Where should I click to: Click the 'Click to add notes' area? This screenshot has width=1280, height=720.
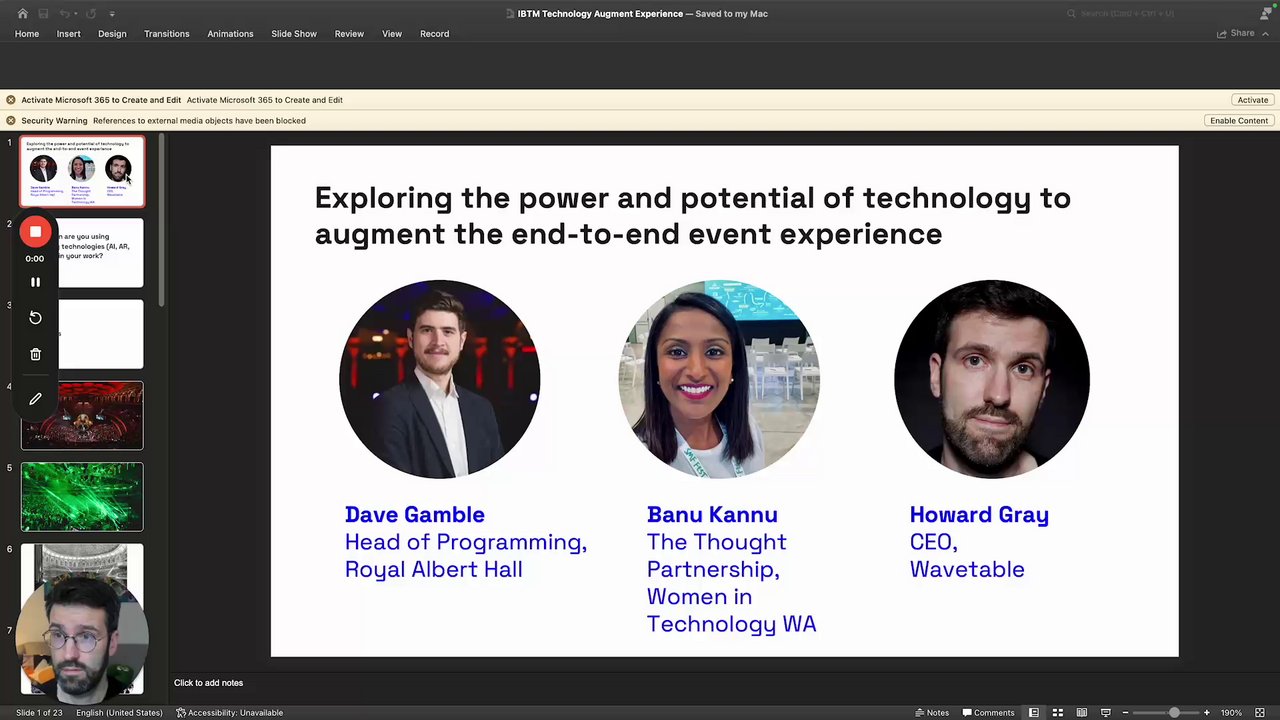(208, 683)
